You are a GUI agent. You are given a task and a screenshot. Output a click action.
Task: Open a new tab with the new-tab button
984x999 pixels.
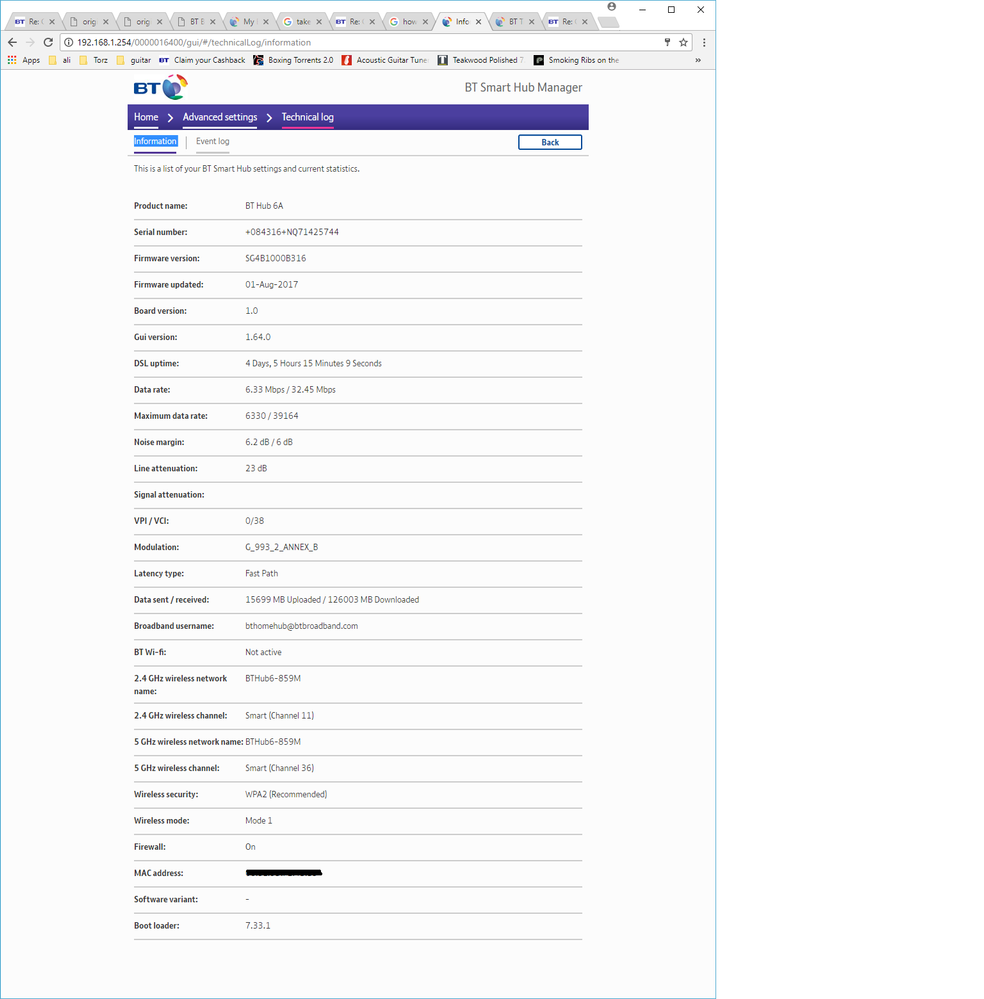coord(609,22)
